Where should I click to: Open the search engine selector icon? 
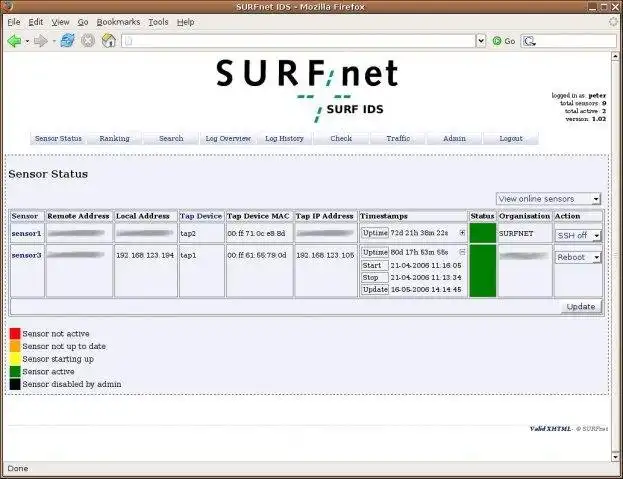(x=529, y=41)
